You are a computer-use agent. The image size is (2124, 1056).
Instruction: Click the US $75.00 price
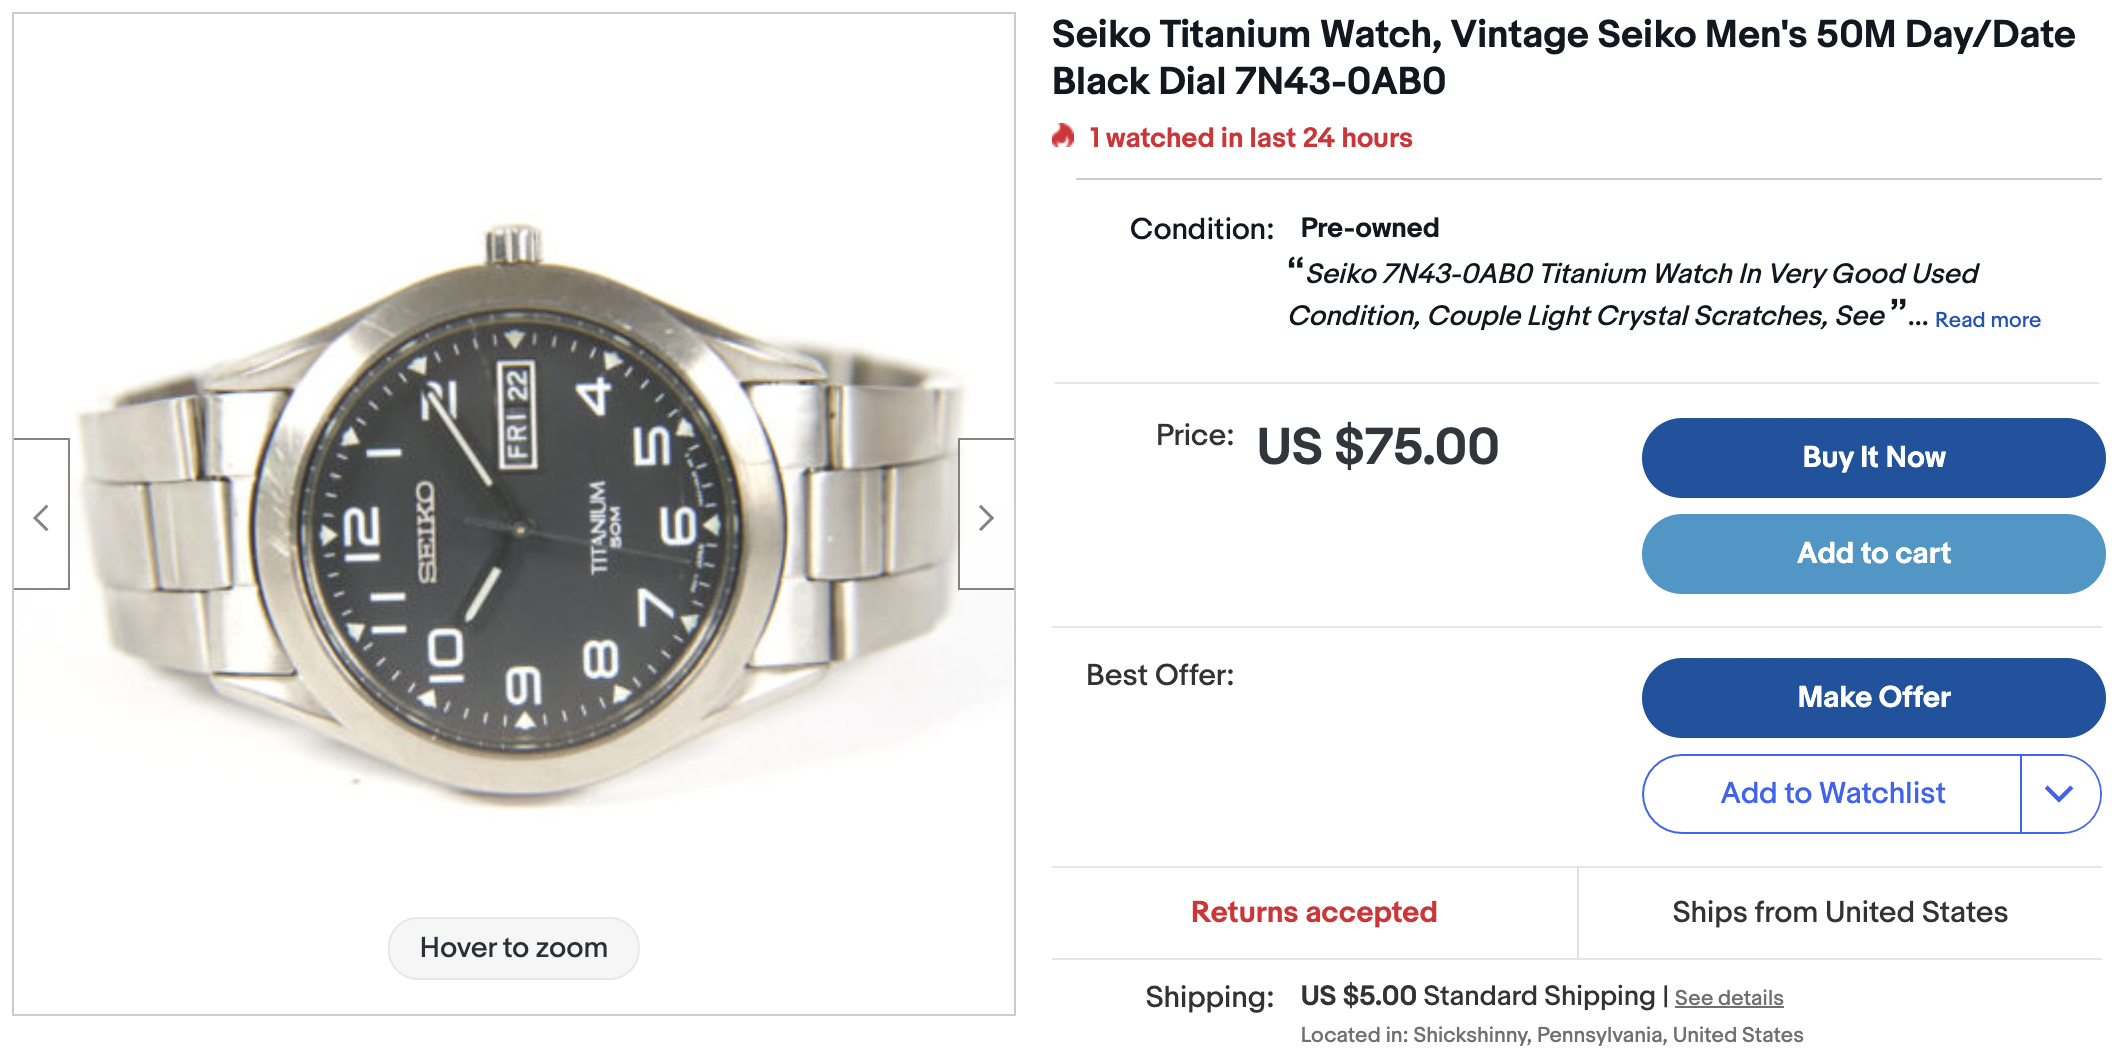click(x=1377, y=447)
